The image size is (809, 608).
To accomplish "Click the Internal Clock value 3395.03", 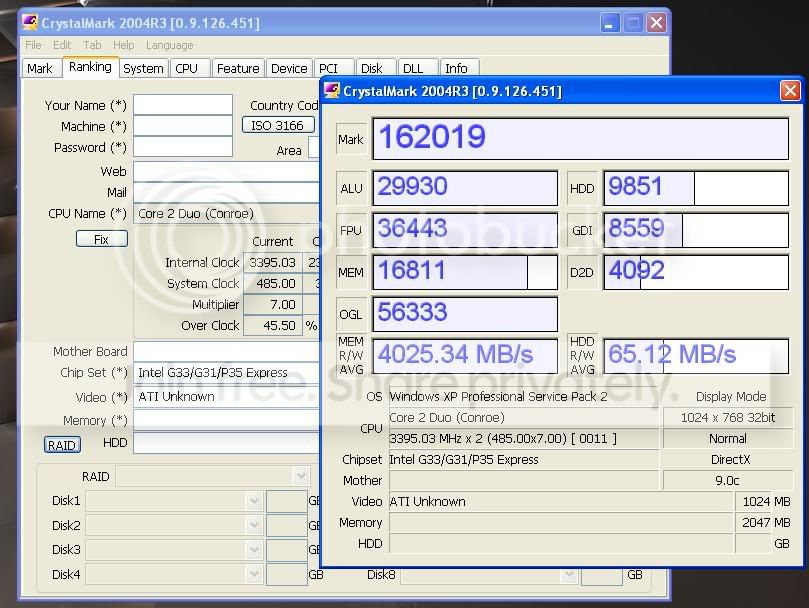I will point(272,262).
